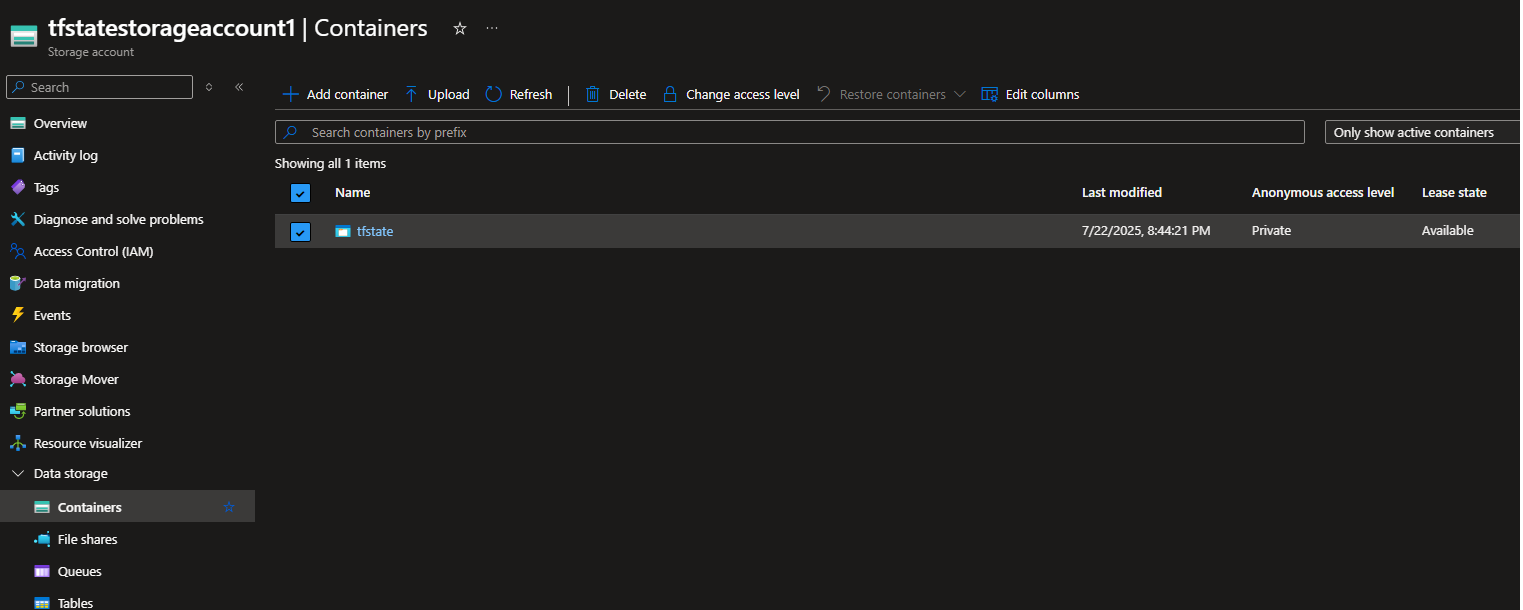Image resolution: width=1523 pixels, height=610 pixels.
Task: Open the Restore containers dropdown chevron
Action: (960, 95)
